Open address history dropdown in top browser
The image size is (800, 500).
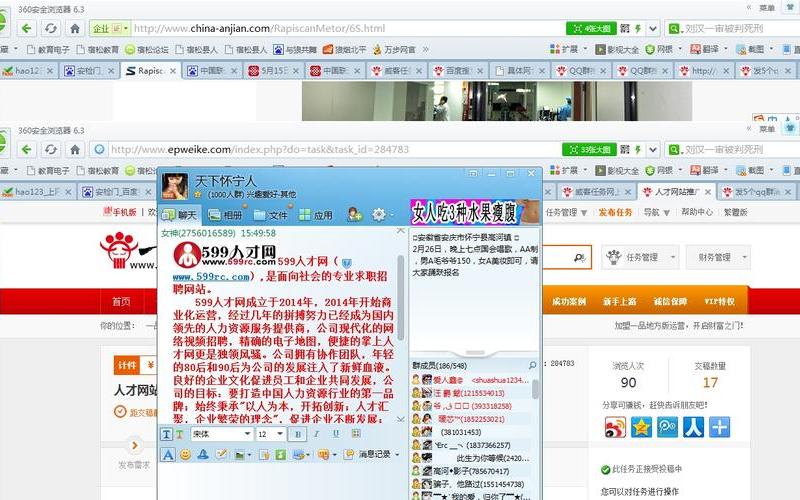coord(653,29)
